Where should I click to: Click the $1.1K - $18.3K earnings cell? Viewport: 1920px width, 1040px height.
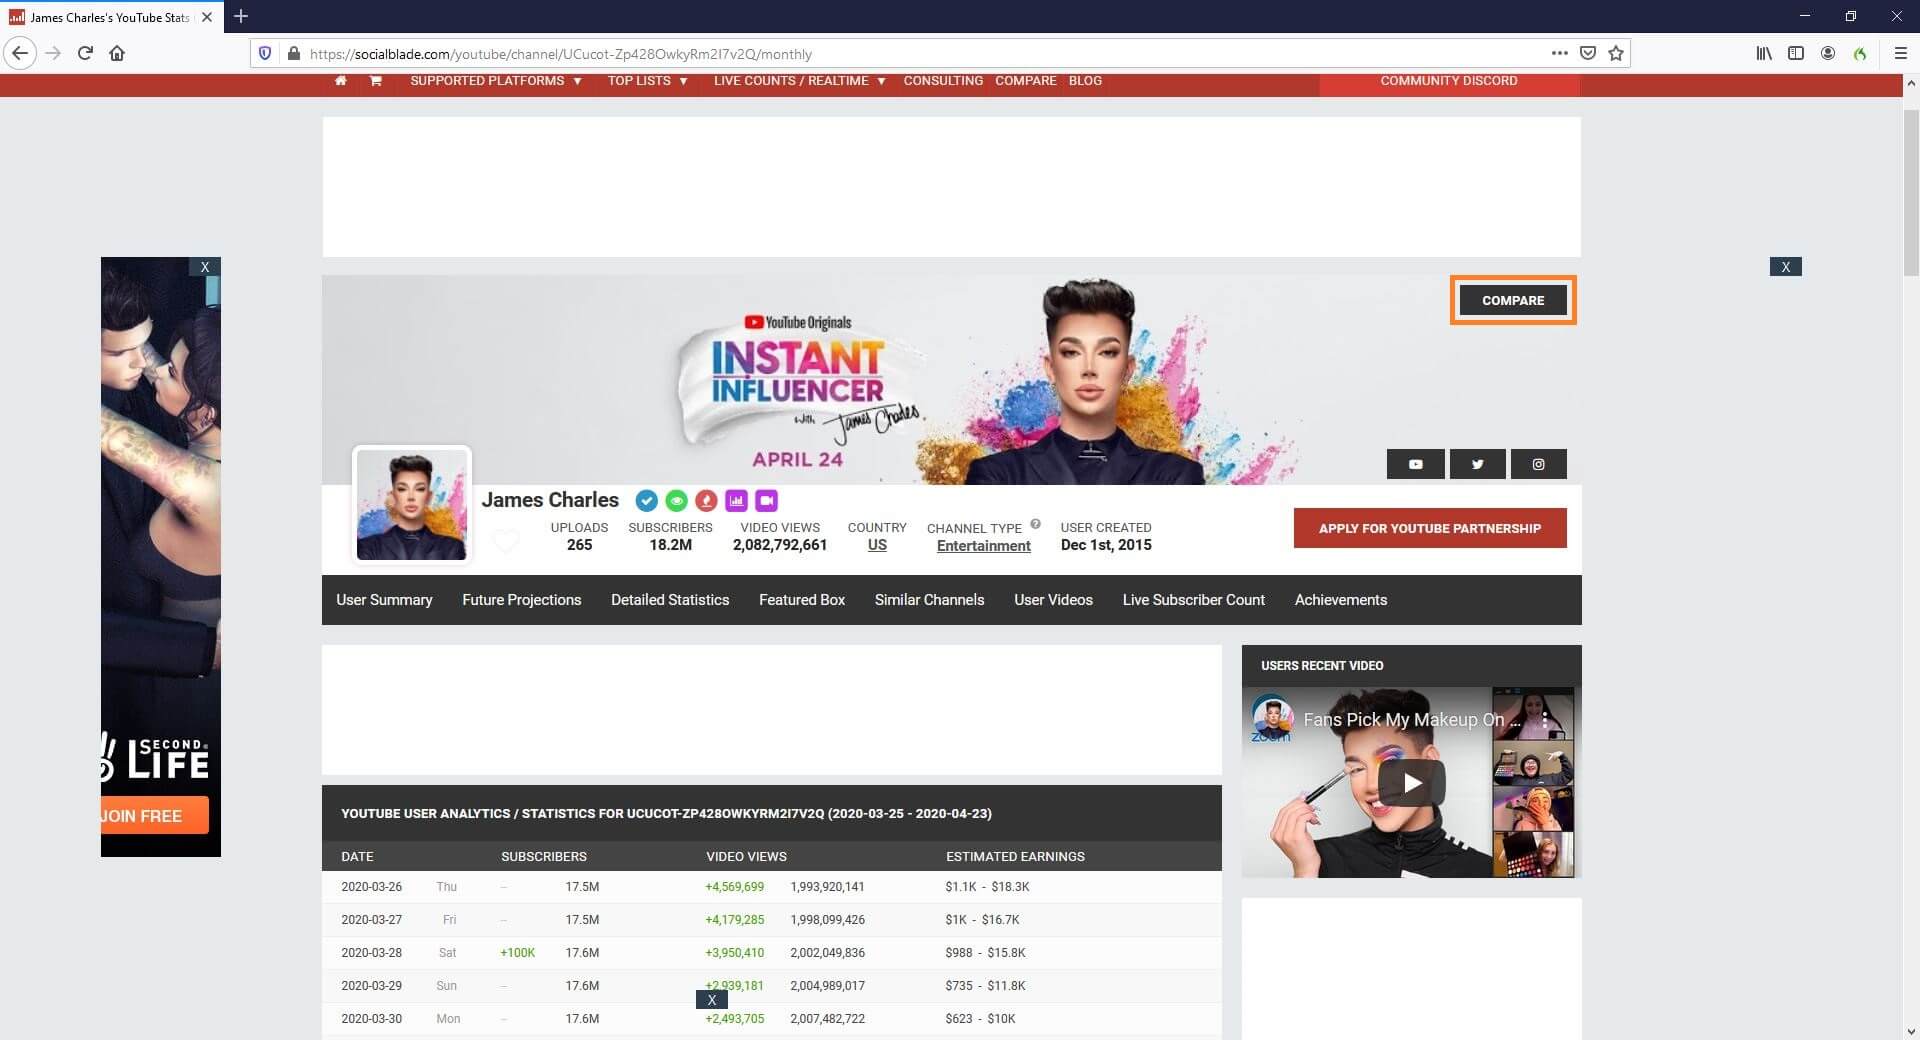pos(987,887)
